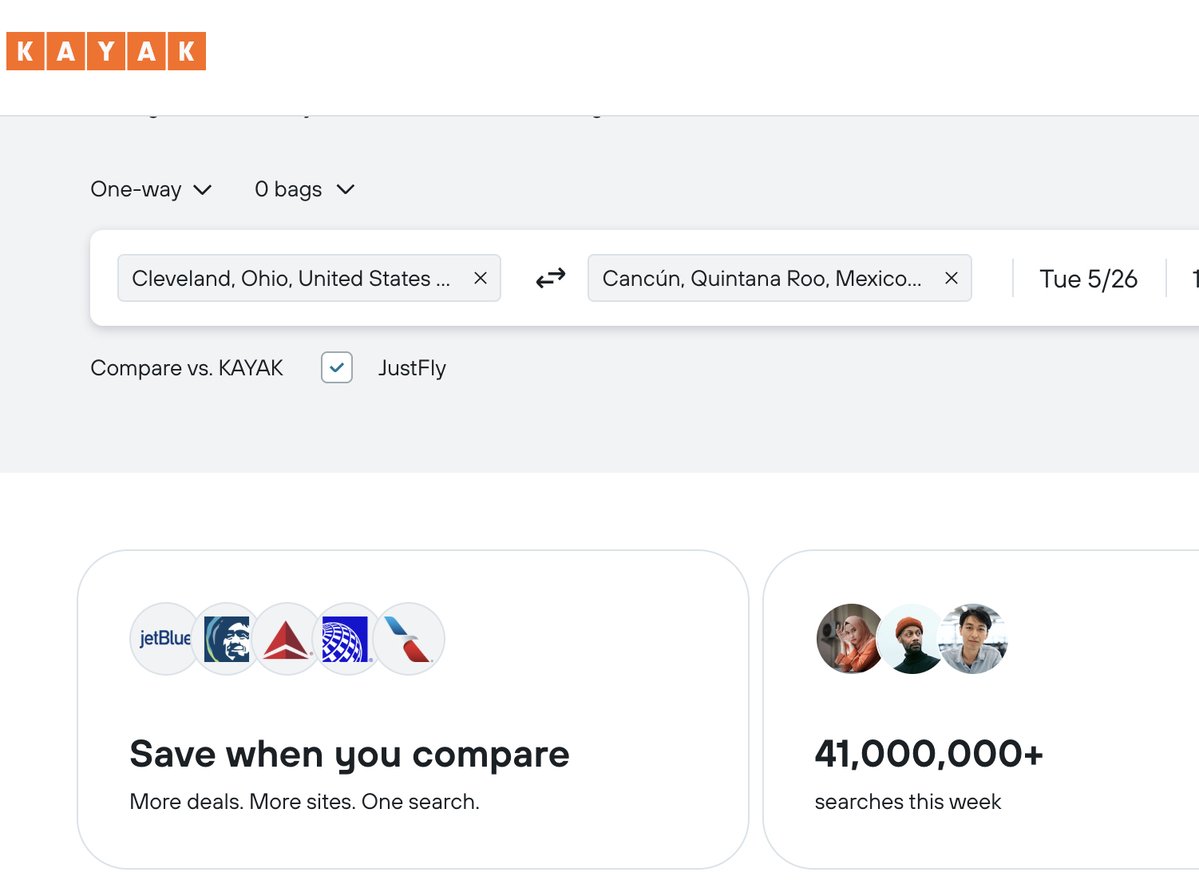Click the American Airlines logo
Viewport: 1199px width, 896px height.
(x=409, y=638)
